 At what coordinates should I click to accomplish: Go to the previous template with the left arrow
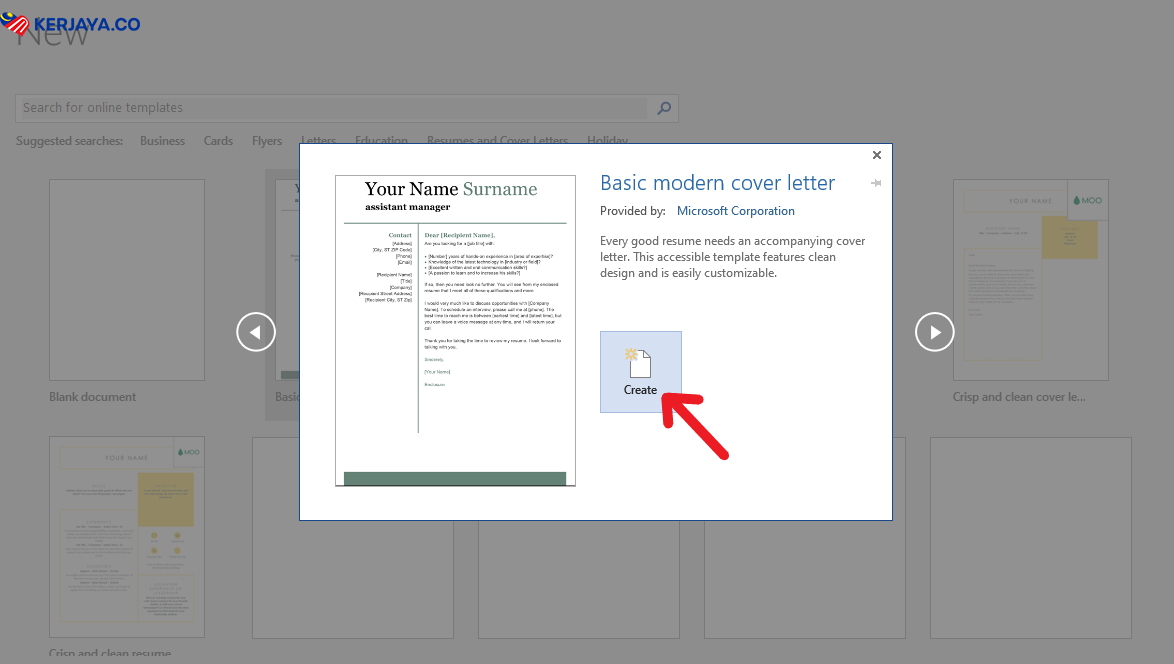(256, 332)
